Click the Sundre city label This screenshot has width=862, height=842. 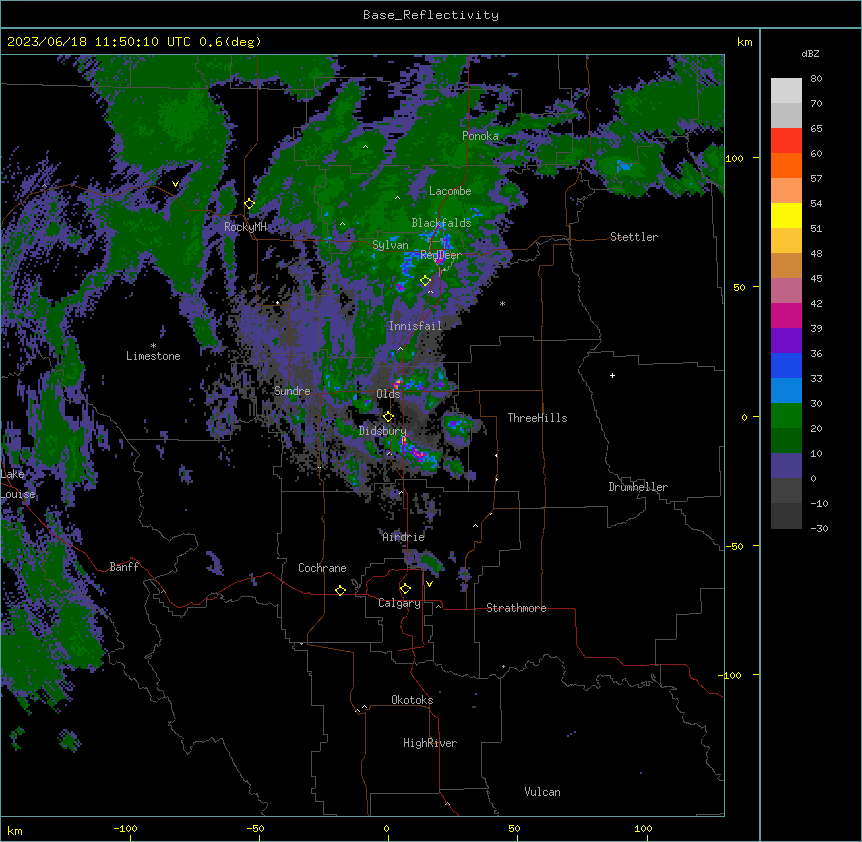click(292, 391)
